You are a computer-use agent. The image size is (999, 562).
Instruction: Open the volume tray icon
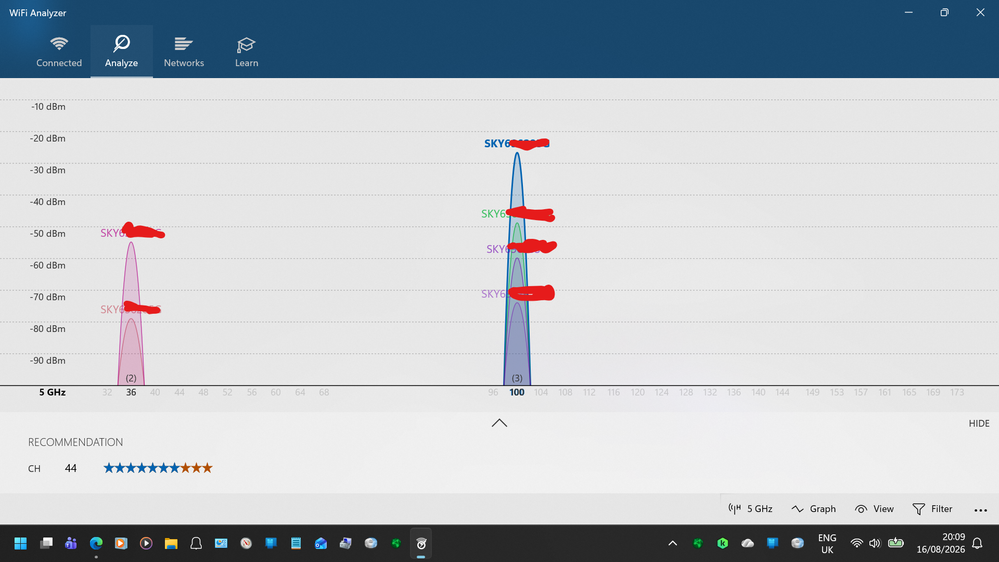(x=875, y=544)
